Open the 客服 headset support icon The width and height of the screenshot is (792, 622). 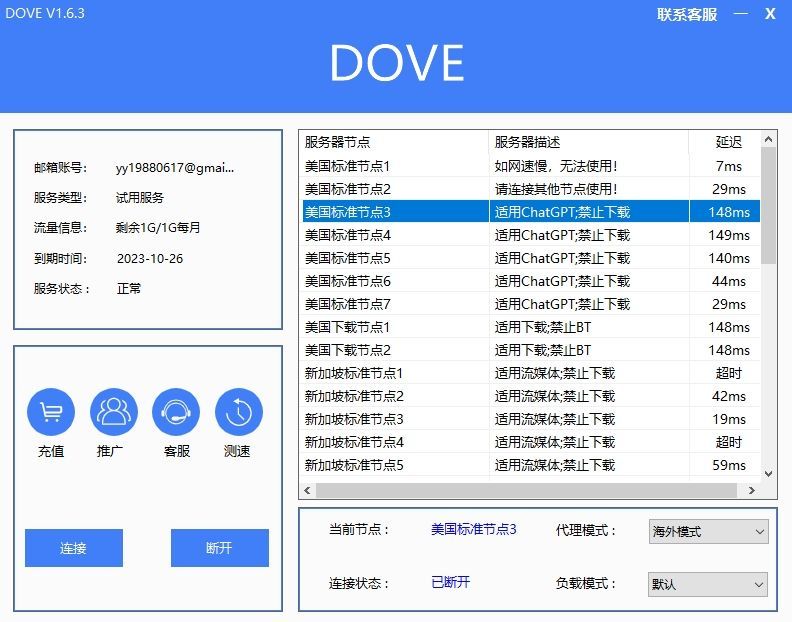[x=176, y=412]
